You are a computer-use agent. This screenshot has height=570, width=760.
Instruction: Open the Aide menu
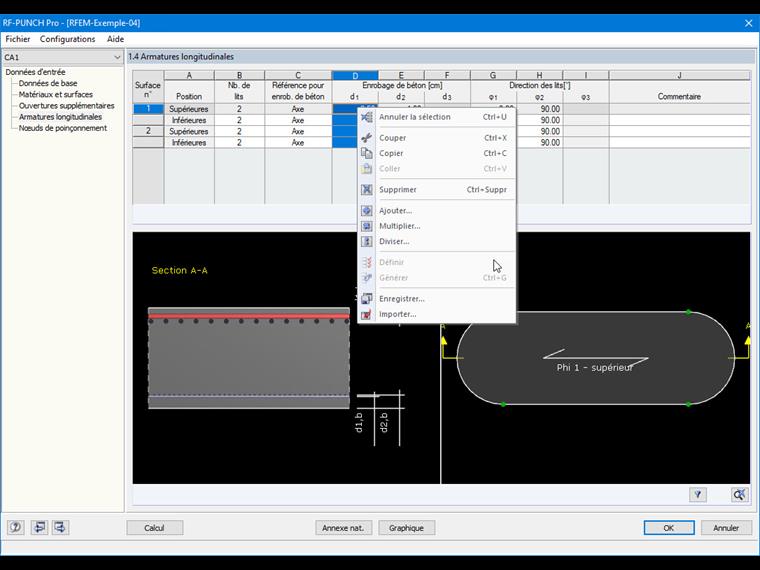point(115,39)
